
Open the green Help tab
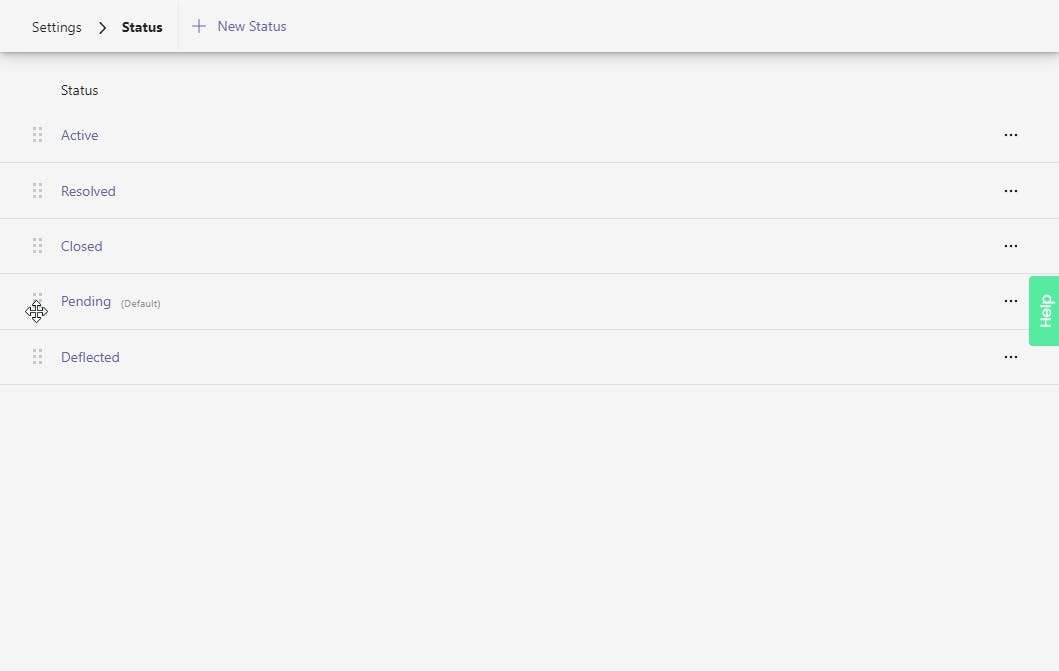coord(1044,311)
